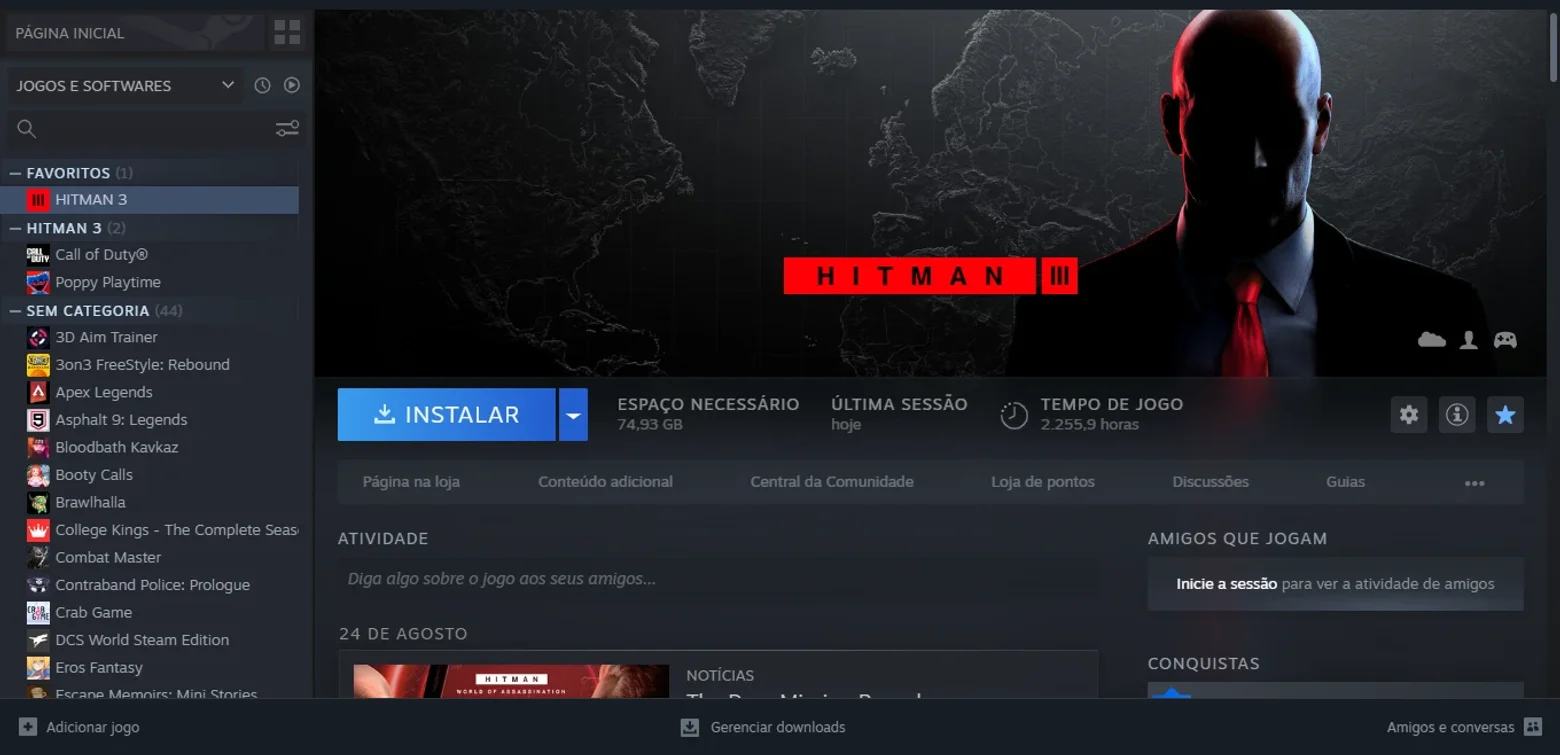The height and width of the screenshot is (755, 1560).
Task: Open the collections grid view icon
Action: 287,33
